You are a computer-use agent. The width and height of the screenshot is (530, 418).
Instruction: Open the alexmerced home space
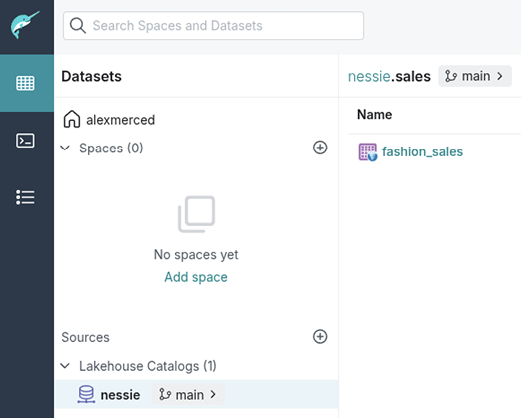[120, 120]
